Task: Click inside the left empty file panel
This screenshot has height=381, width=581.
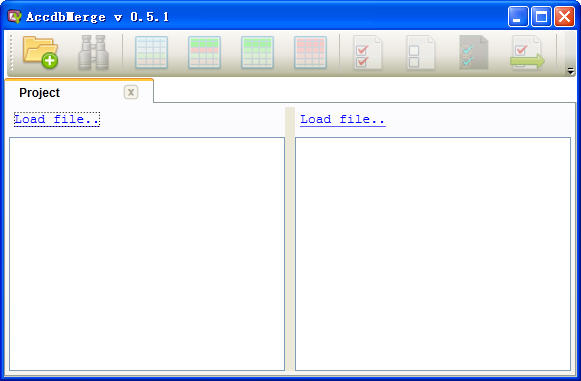Action: 147,254
